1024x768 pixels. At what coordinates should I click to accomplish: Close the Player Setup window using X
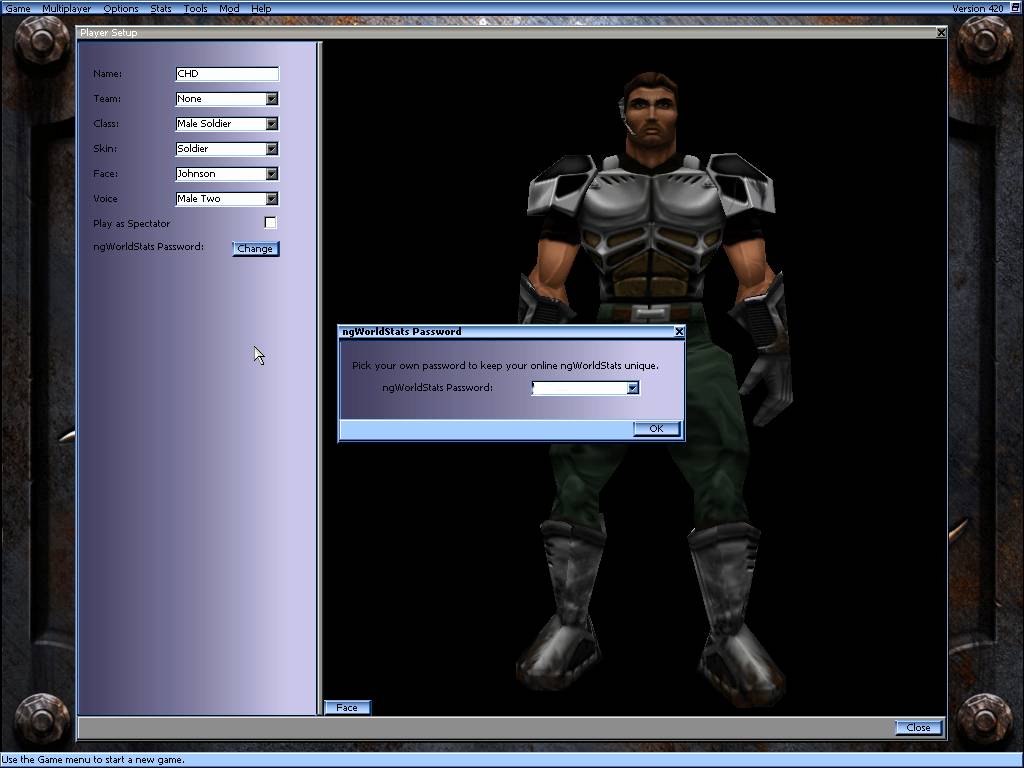(x=941, y=33)
